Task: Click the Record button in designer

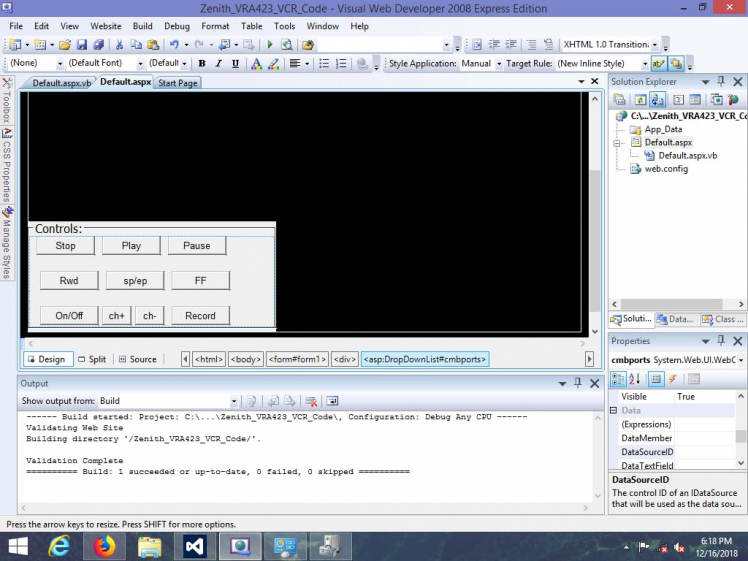Action: tap(200, 316)
